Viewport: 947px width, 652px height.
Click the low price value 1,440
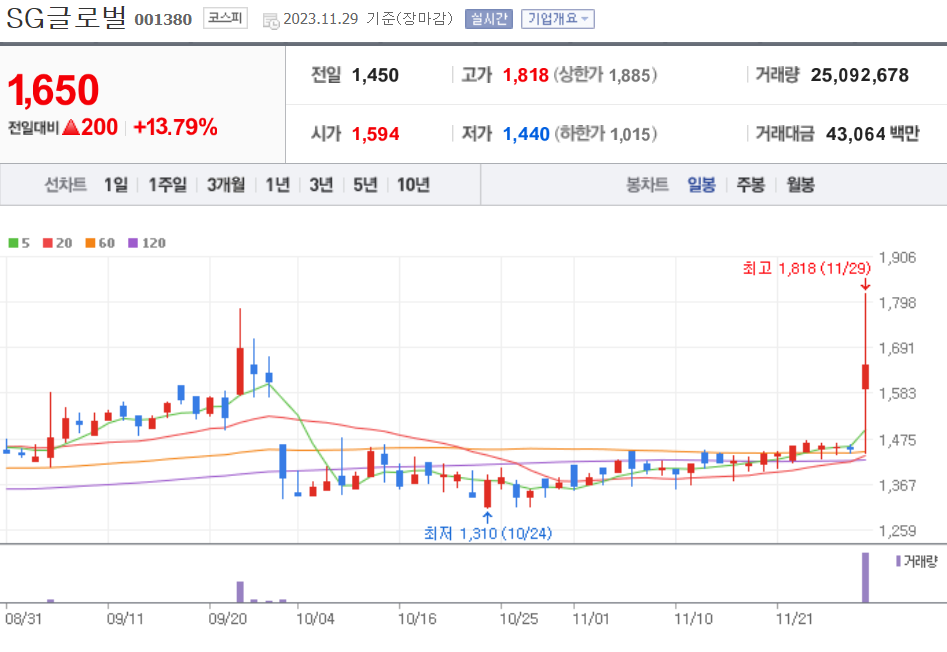(526, 134)
